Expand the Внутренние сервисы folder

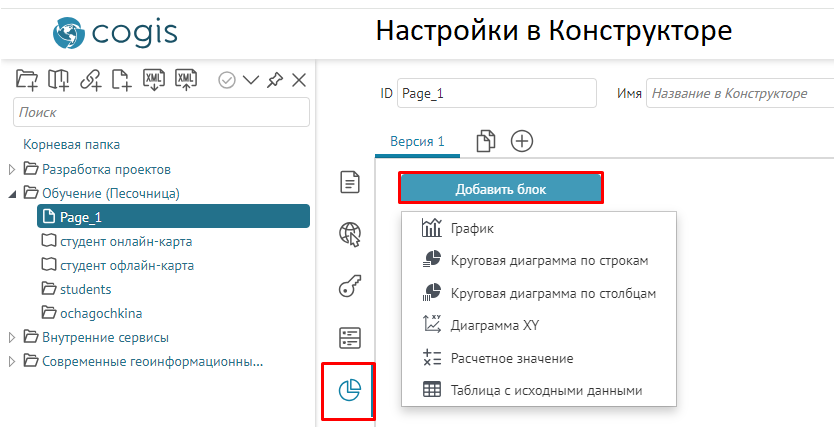(13, 337)
